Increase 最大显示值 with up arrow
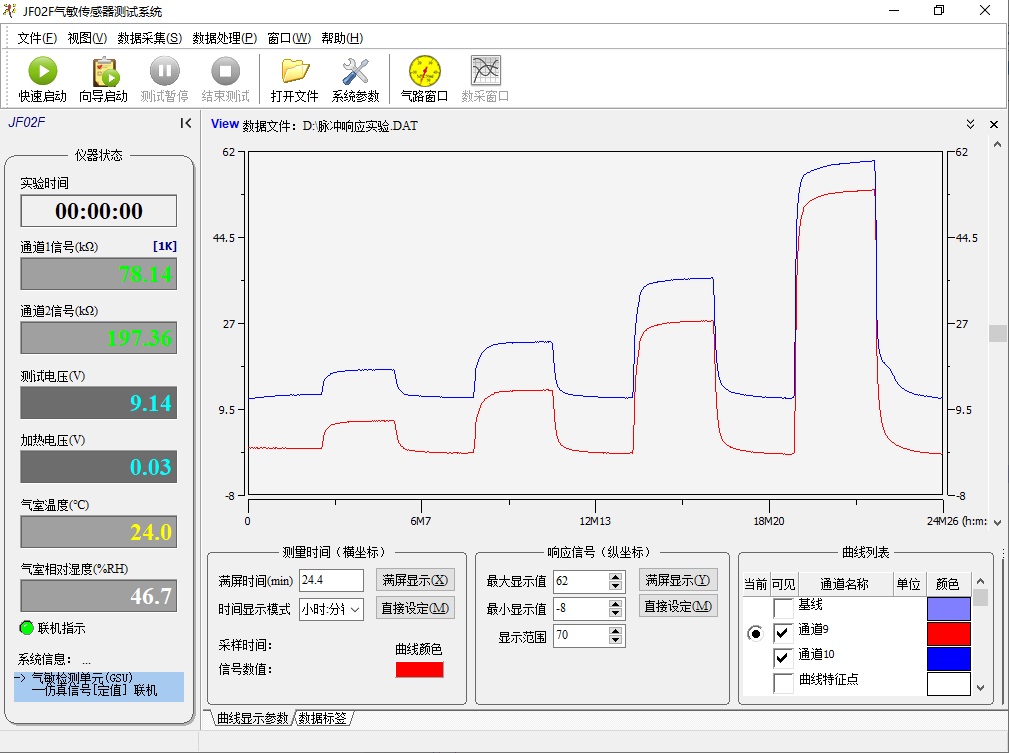 (616, 577)
